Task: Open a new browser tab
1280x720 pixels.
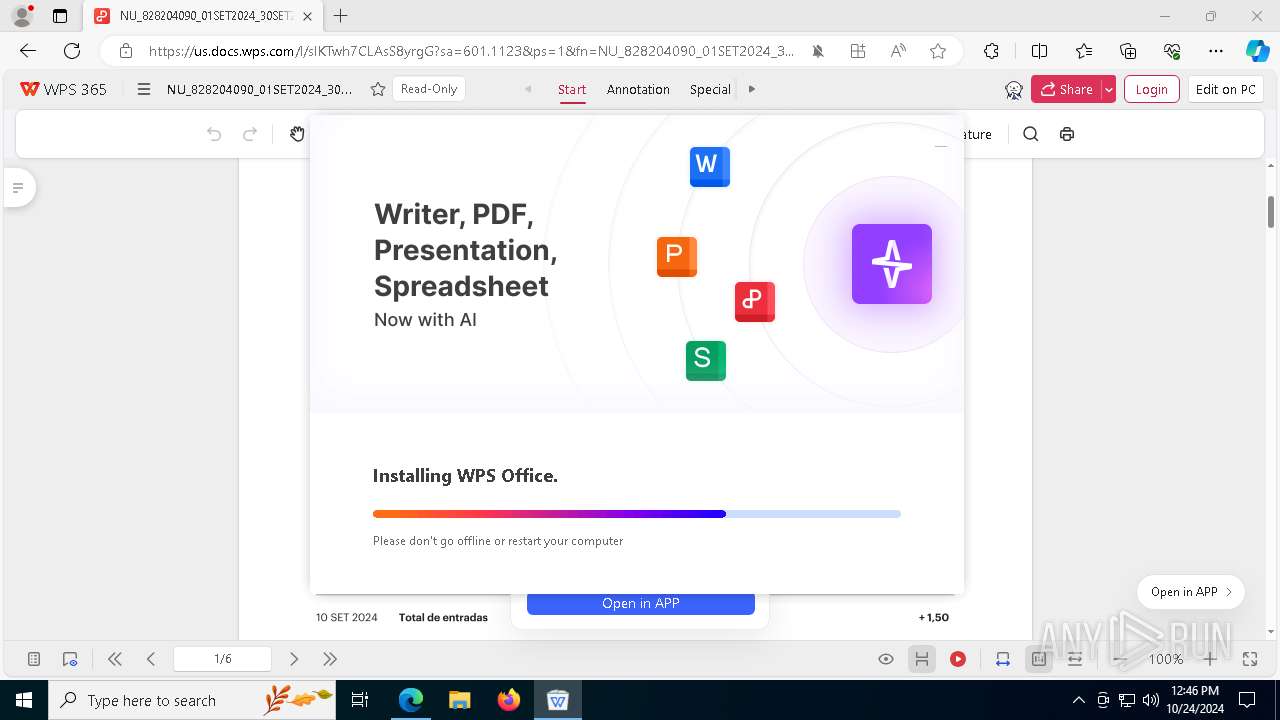Action: [341, 16]
